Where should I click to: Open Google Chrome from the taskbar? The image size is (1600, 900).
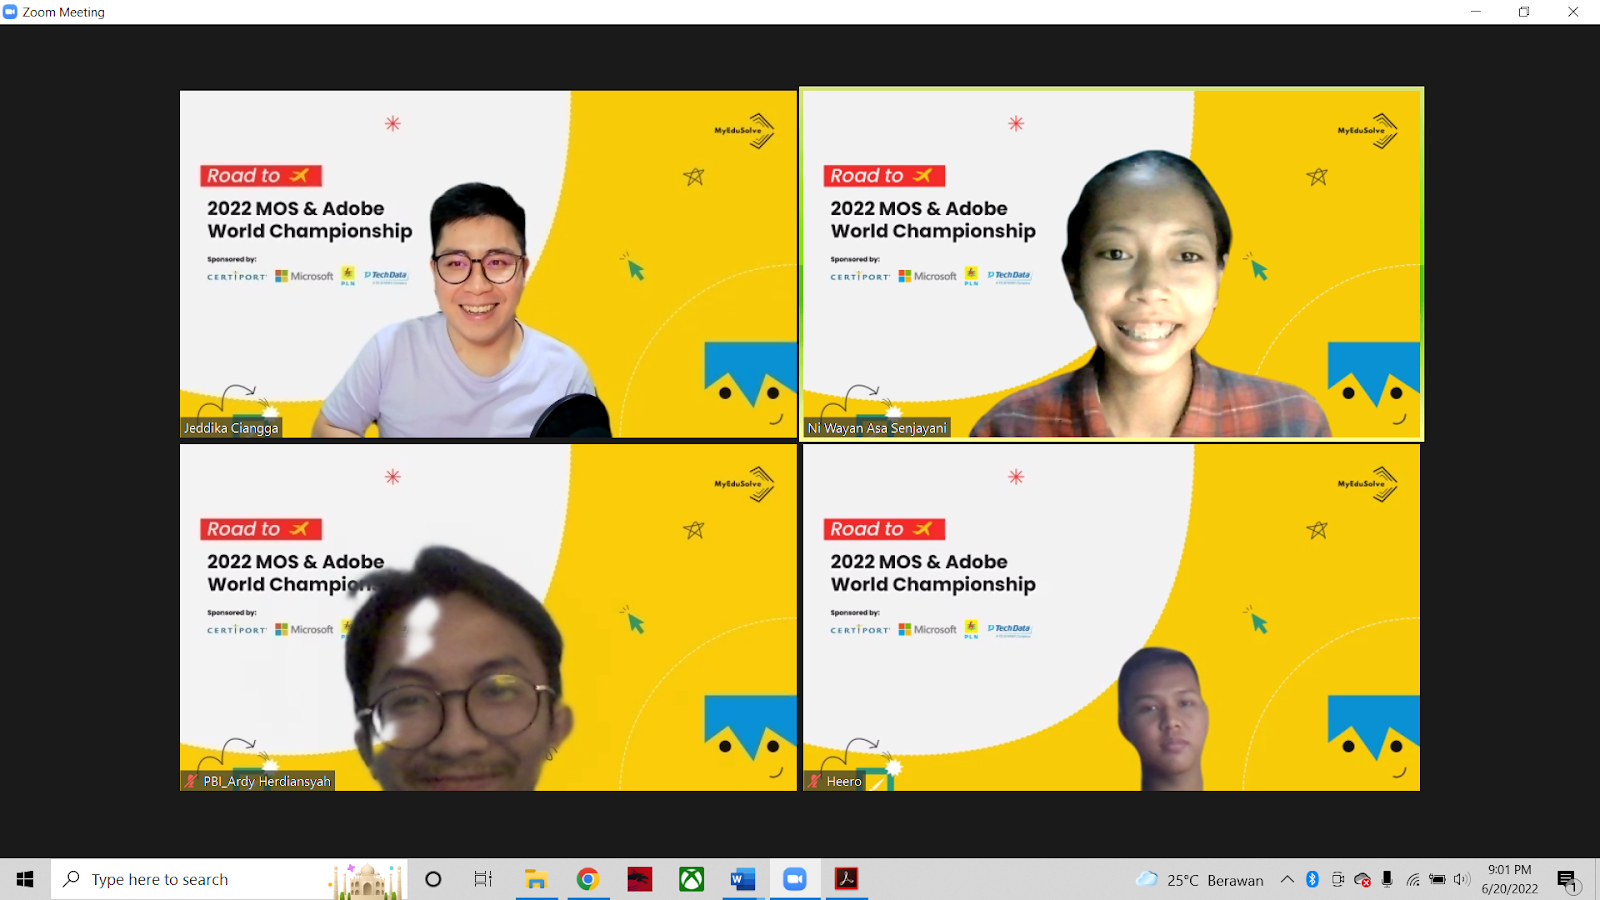pos(588,879)
